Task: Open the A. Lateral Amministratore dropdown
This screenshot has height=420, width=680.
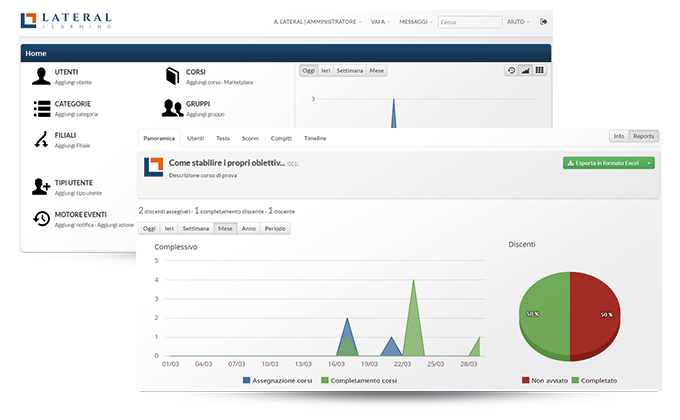Action: click(317, 22)
